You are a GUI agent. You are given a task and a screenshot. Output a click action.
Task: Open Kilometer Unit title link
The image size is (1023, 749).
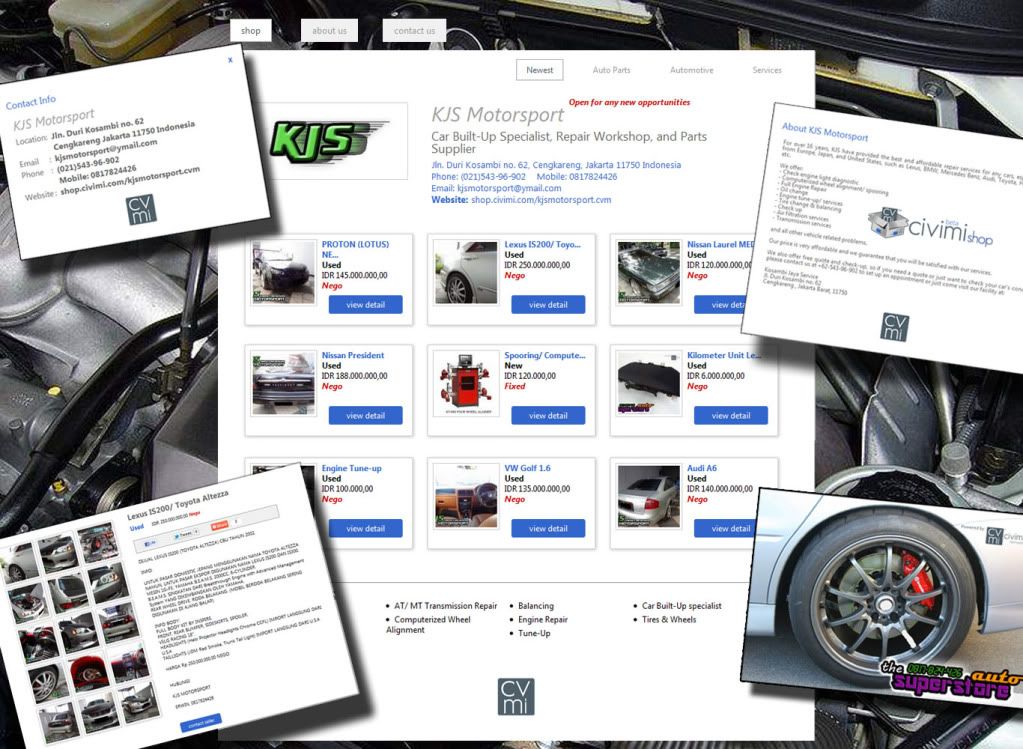(x=723, y=355)
